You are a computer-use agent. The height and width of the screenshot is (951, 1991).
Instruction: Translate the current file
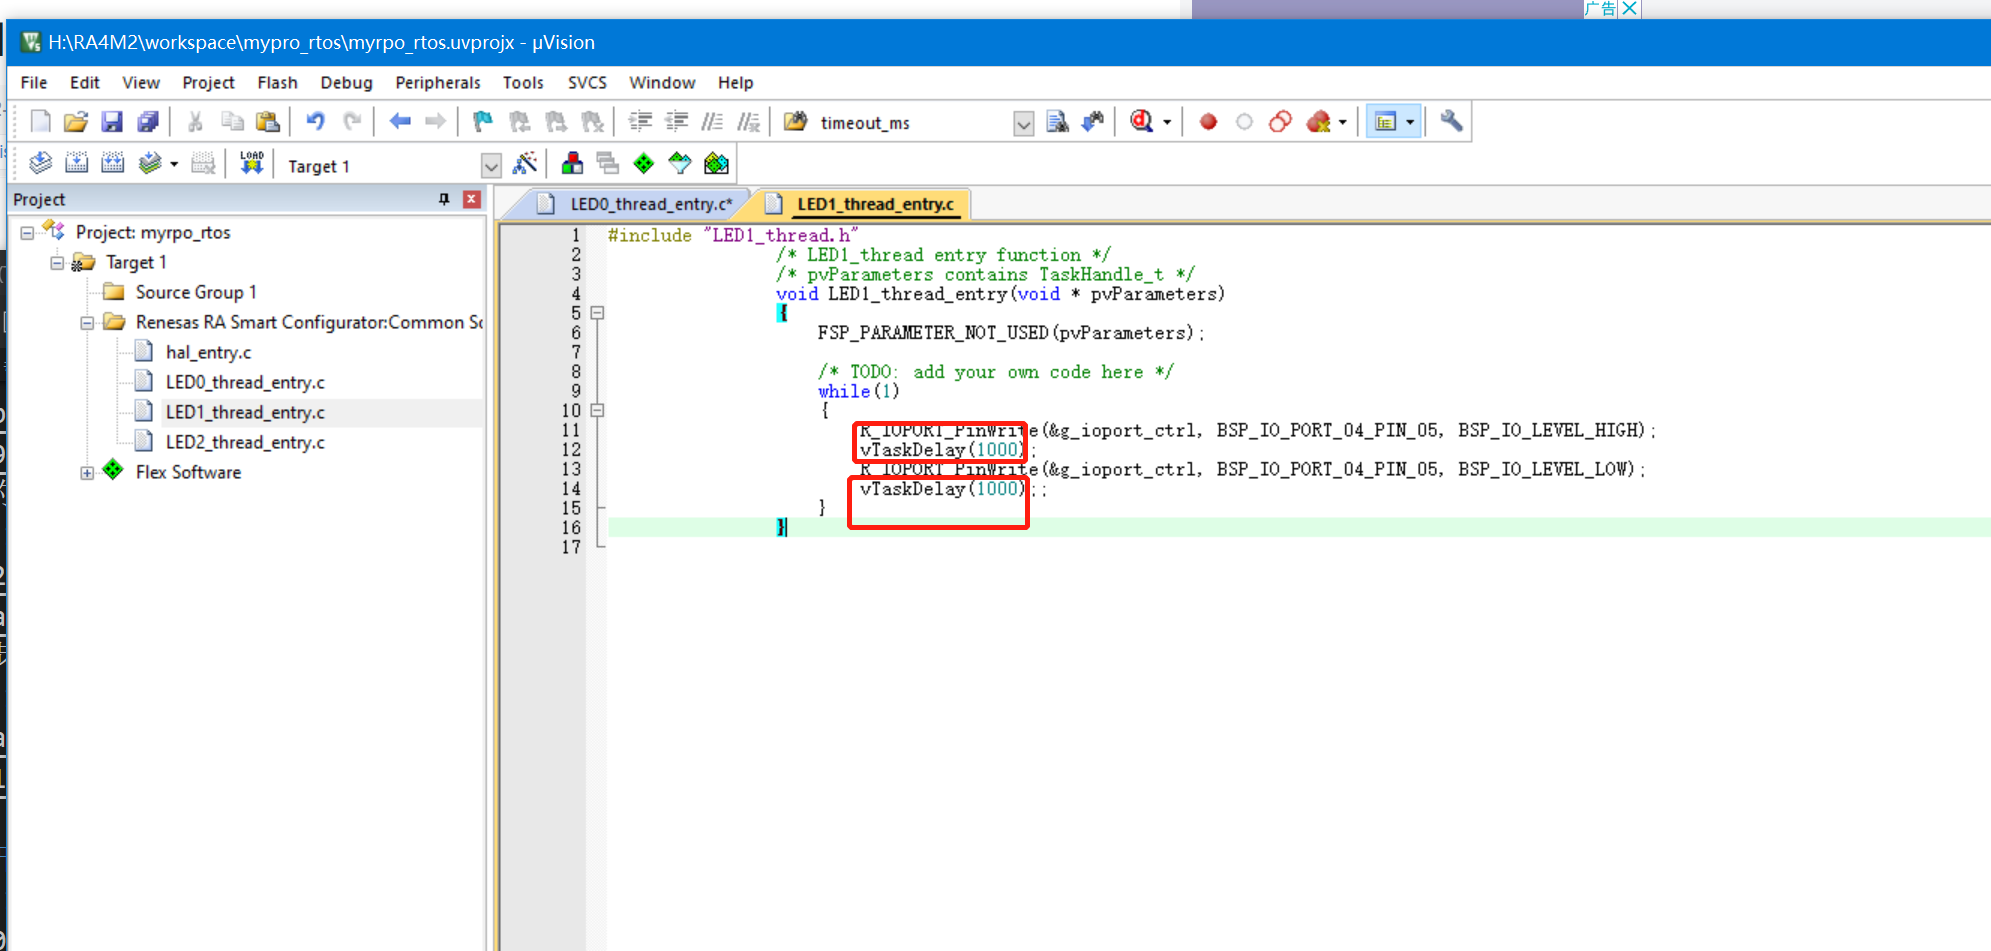pos(40,164)
